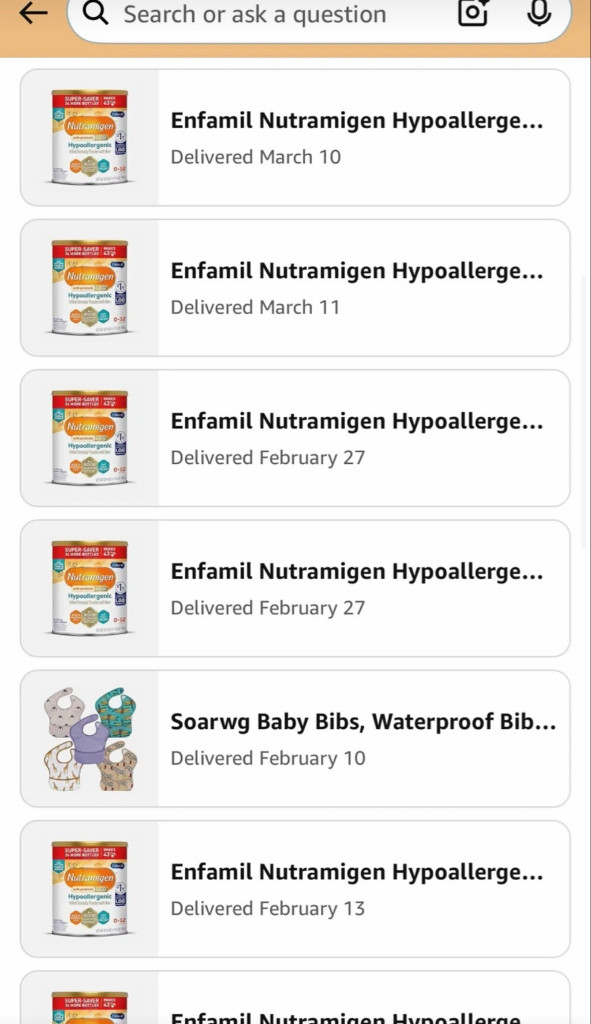Tap the microphone to search by voice
The height and width of the screenshot is (1024, 591).
[x=539, y=15]
